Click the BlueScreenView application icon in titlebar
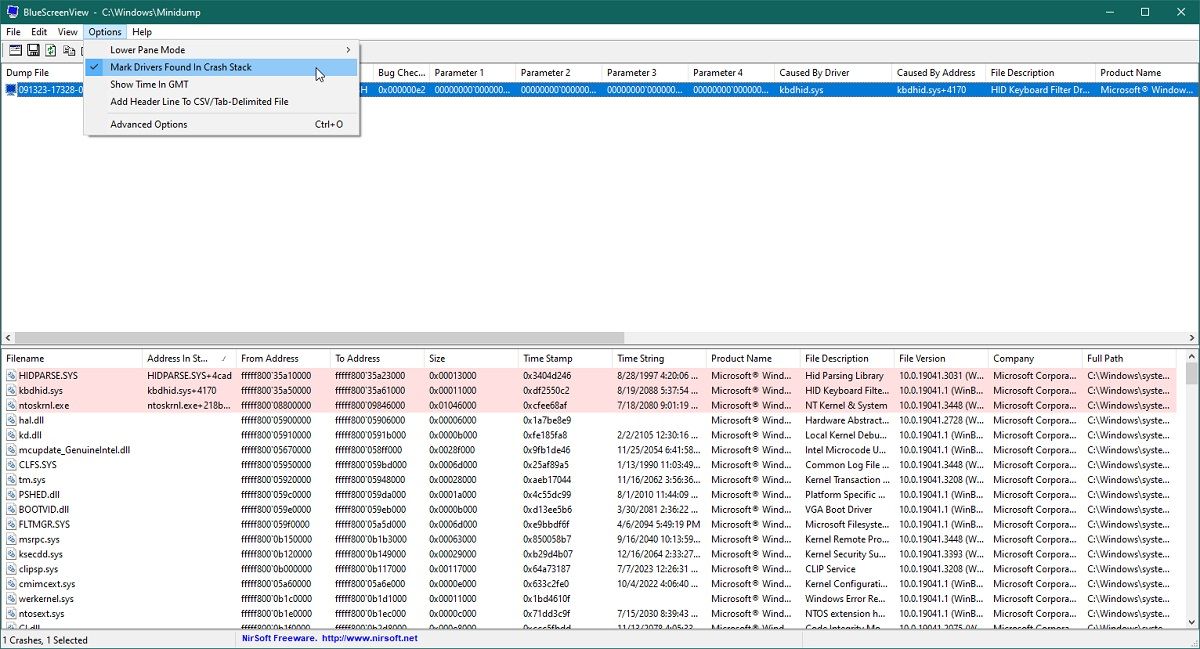Viewport: 1200px width, 649px height. click(x=10, y=11)
